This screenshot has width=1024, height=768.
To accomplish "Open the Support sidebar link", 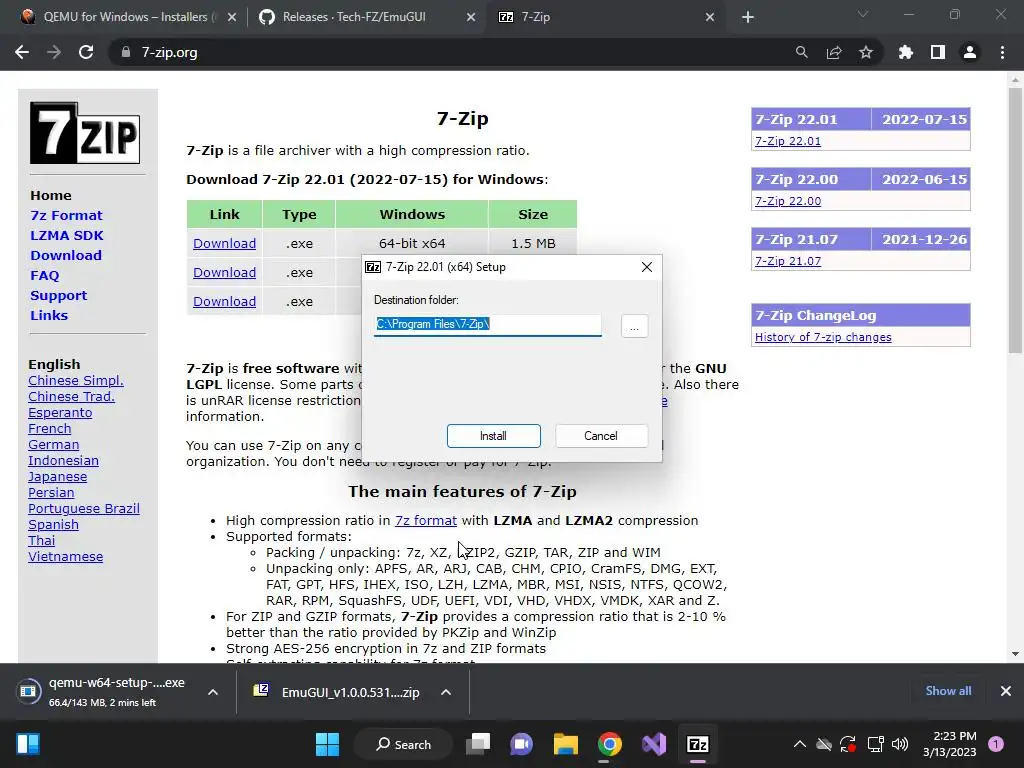I will pyautogui.click(x=58, y=295).
